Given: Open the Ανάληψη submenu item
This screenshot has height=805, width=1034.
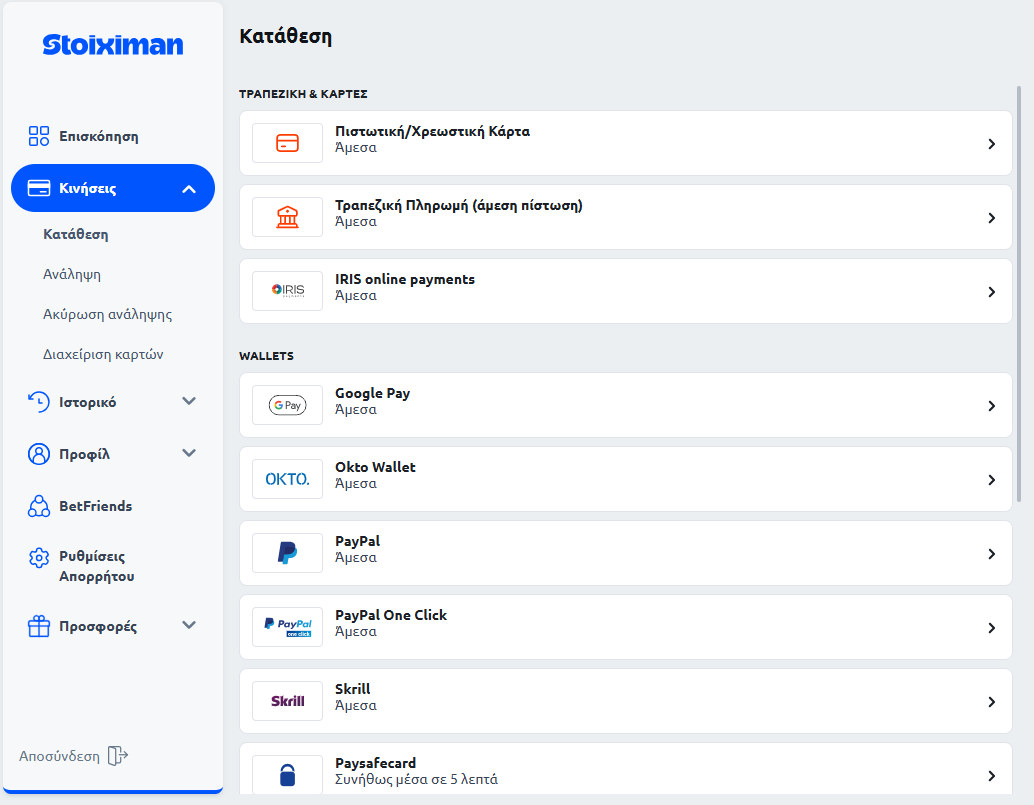Looking at the screenshot, I should tap(72, 274).
